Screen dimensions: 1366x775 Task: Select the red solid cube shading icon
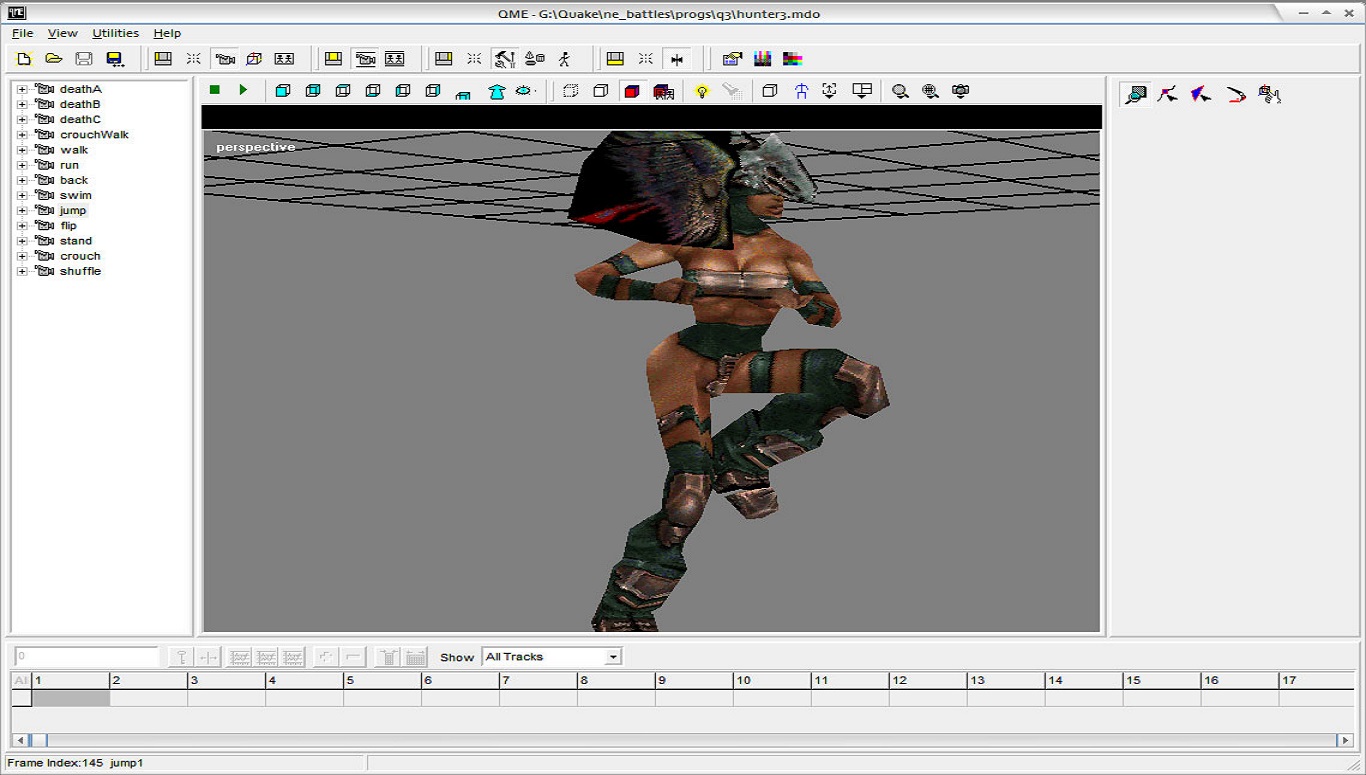[x=631, y=91]
